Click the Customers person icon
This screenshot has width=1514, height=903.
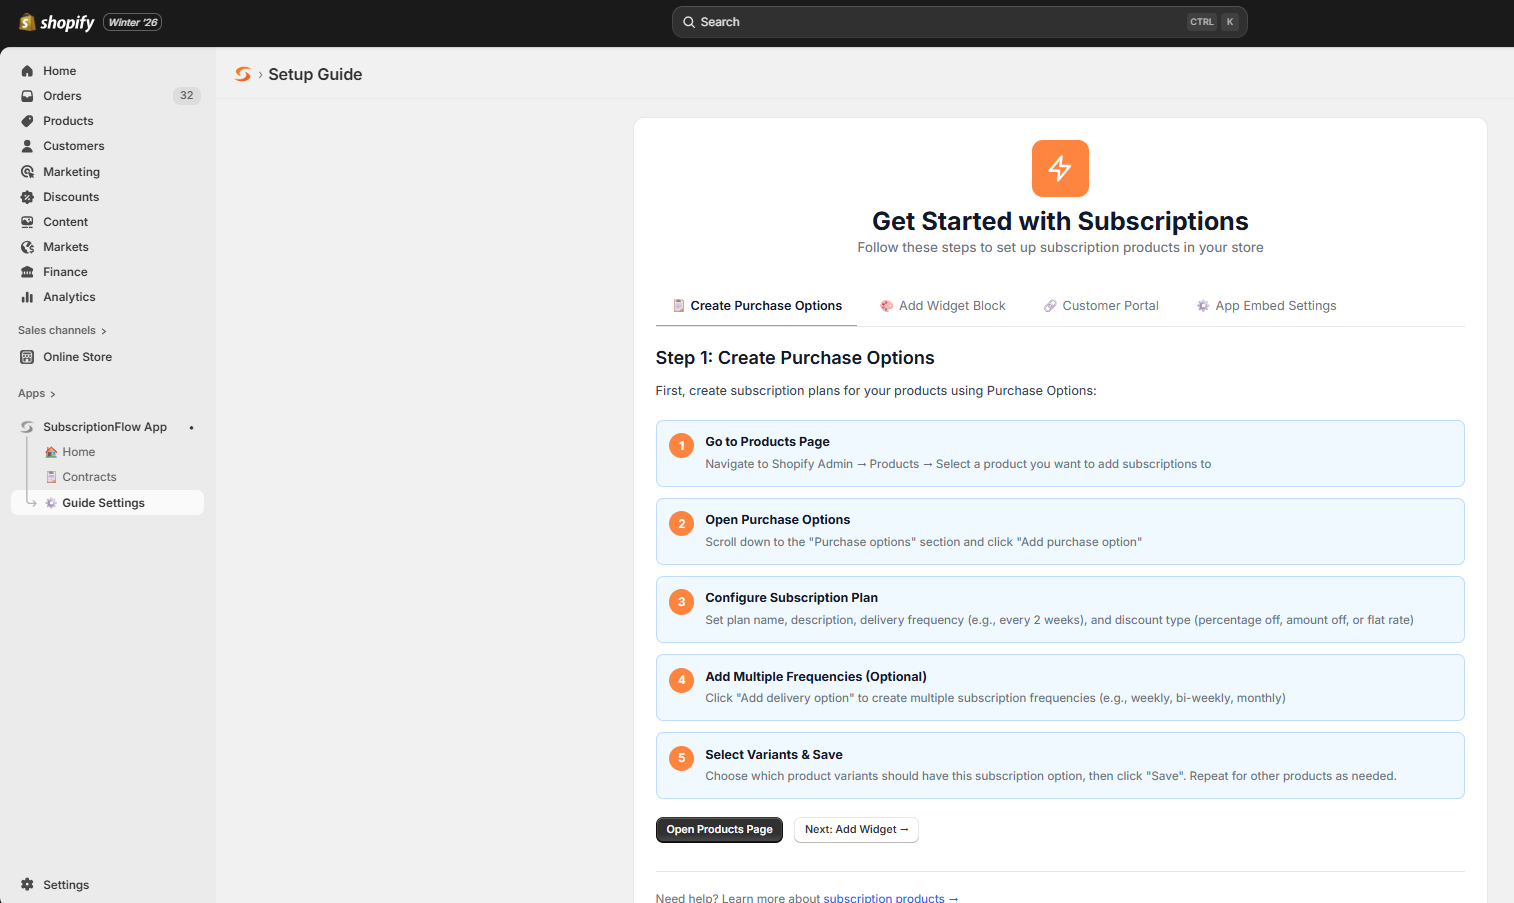[x=27, y=146]
